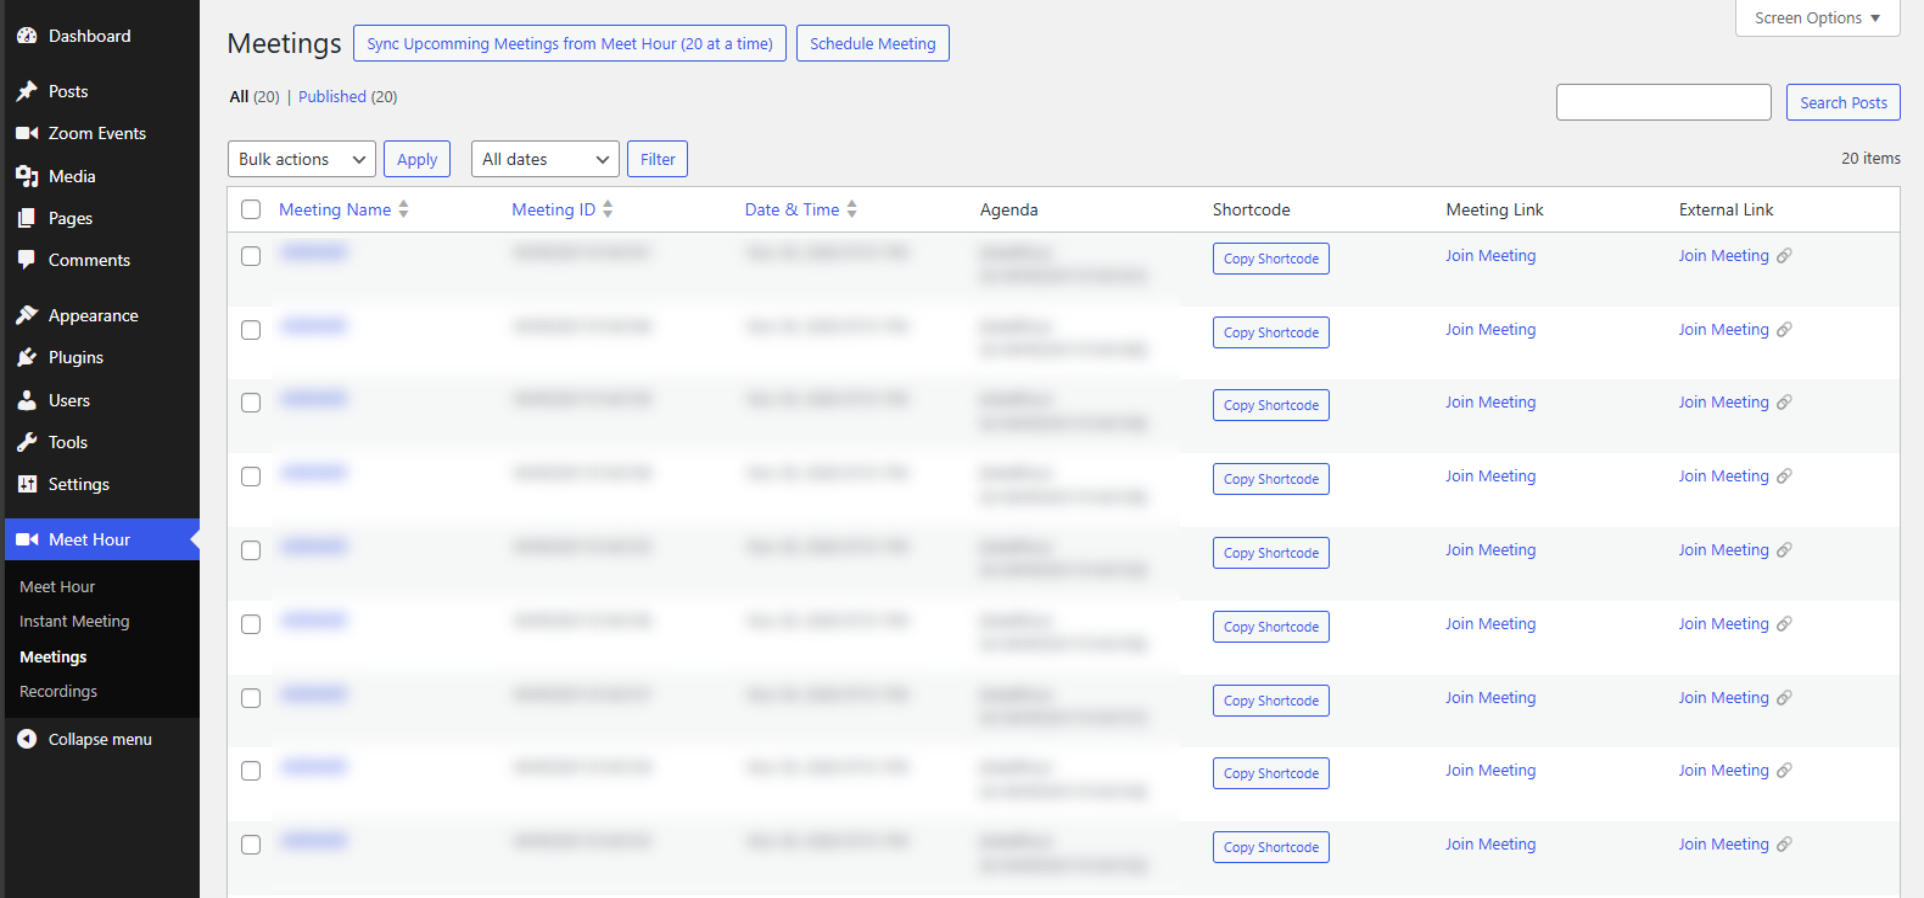Click the Tools wrench icon
1924x898 pixels.
tap(27, 442)
